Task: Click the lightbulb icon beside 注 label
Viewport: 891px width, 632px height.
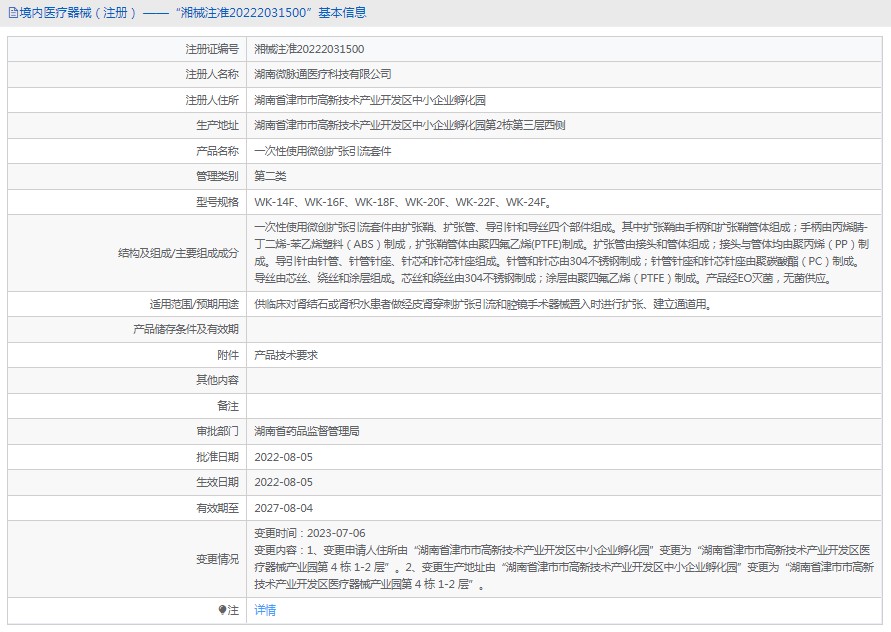Action: point(222,610)
